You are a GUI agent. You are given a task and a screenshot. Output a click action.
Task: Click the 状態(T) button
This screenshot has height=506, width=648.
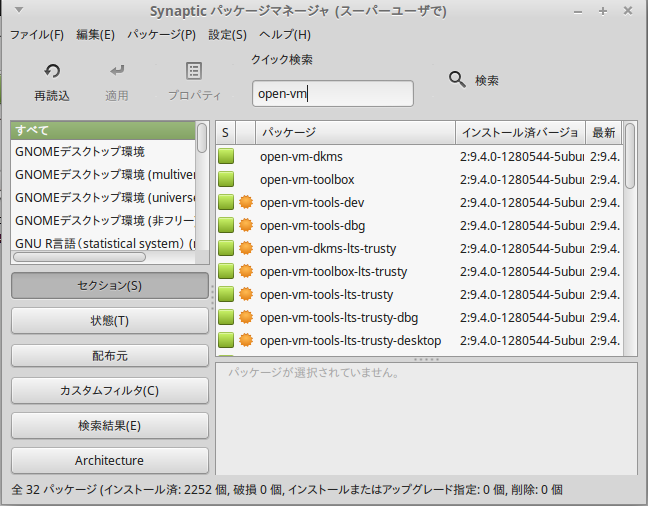tap(110, 320)
